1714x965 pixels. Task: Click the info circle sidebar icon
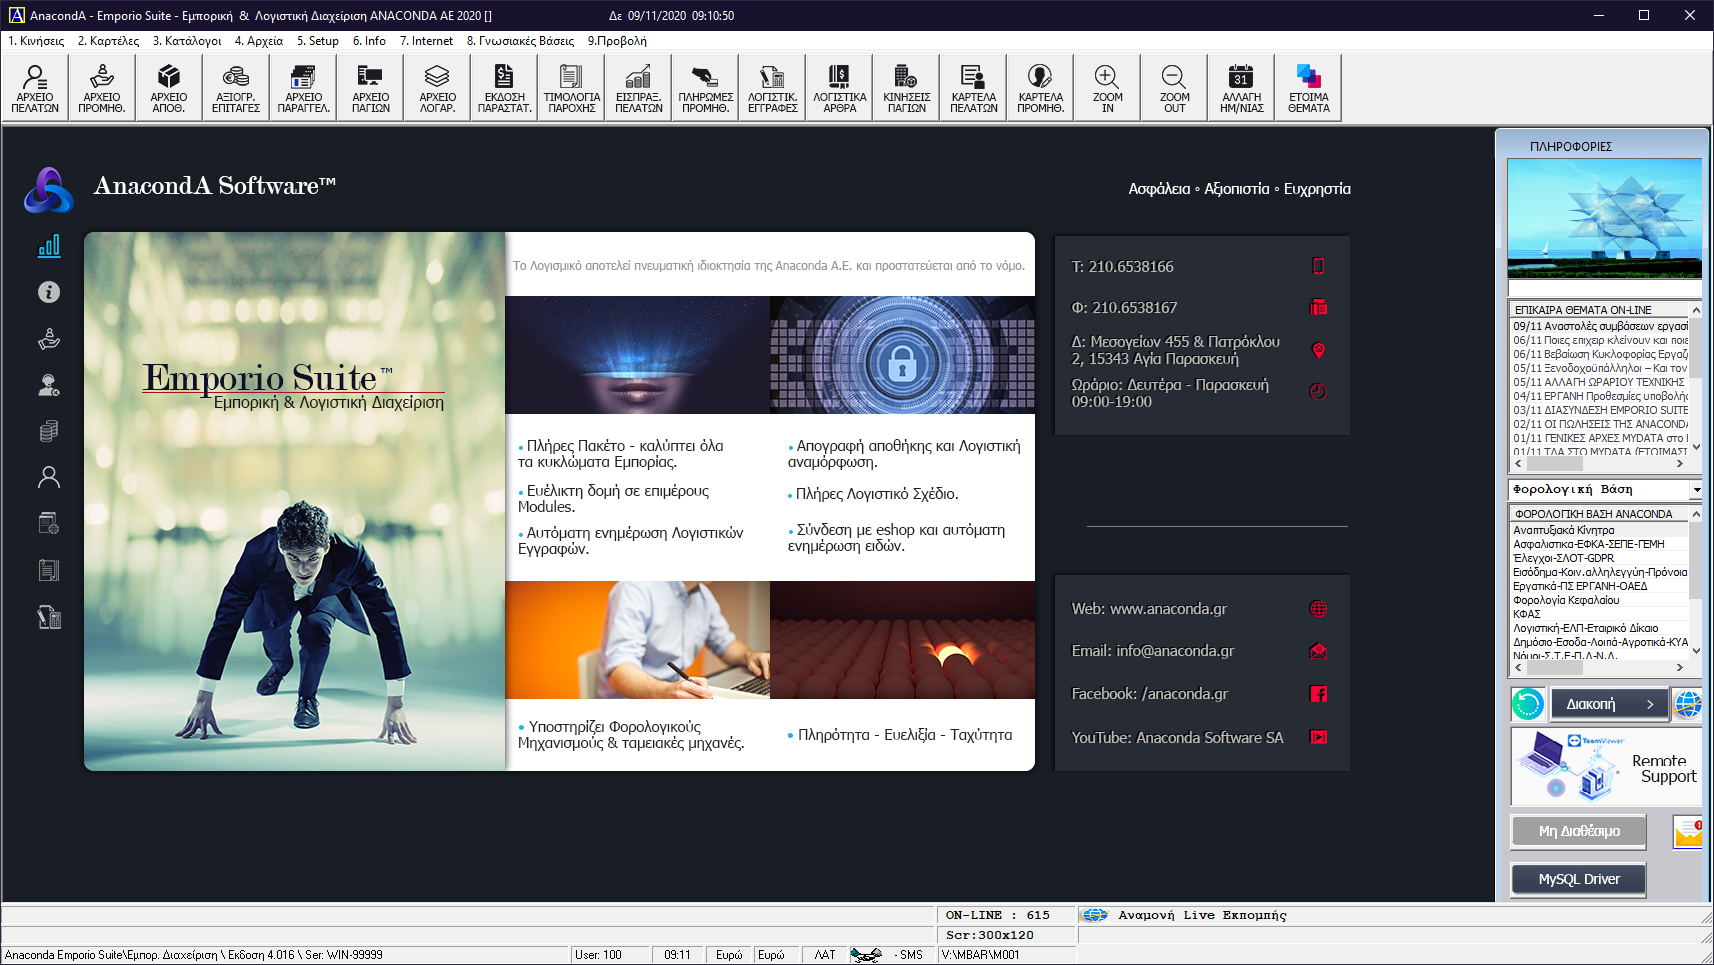tap(49, 292)
